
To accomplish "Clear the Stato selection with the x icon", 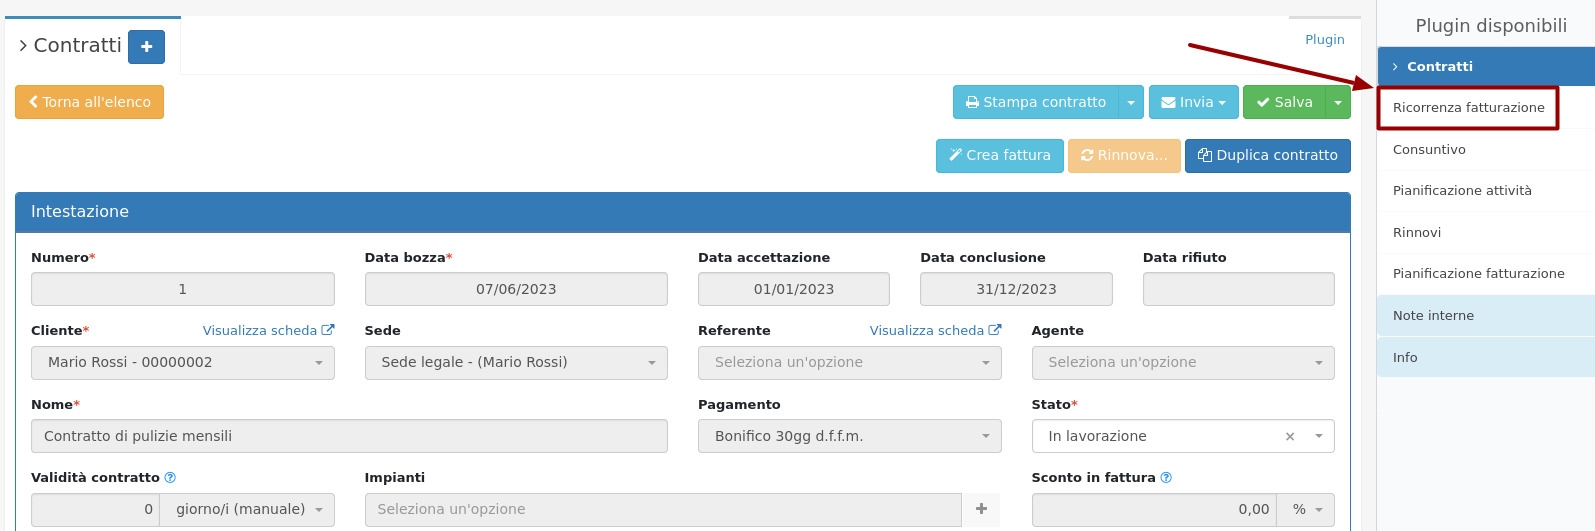I will pos(1289,436).
